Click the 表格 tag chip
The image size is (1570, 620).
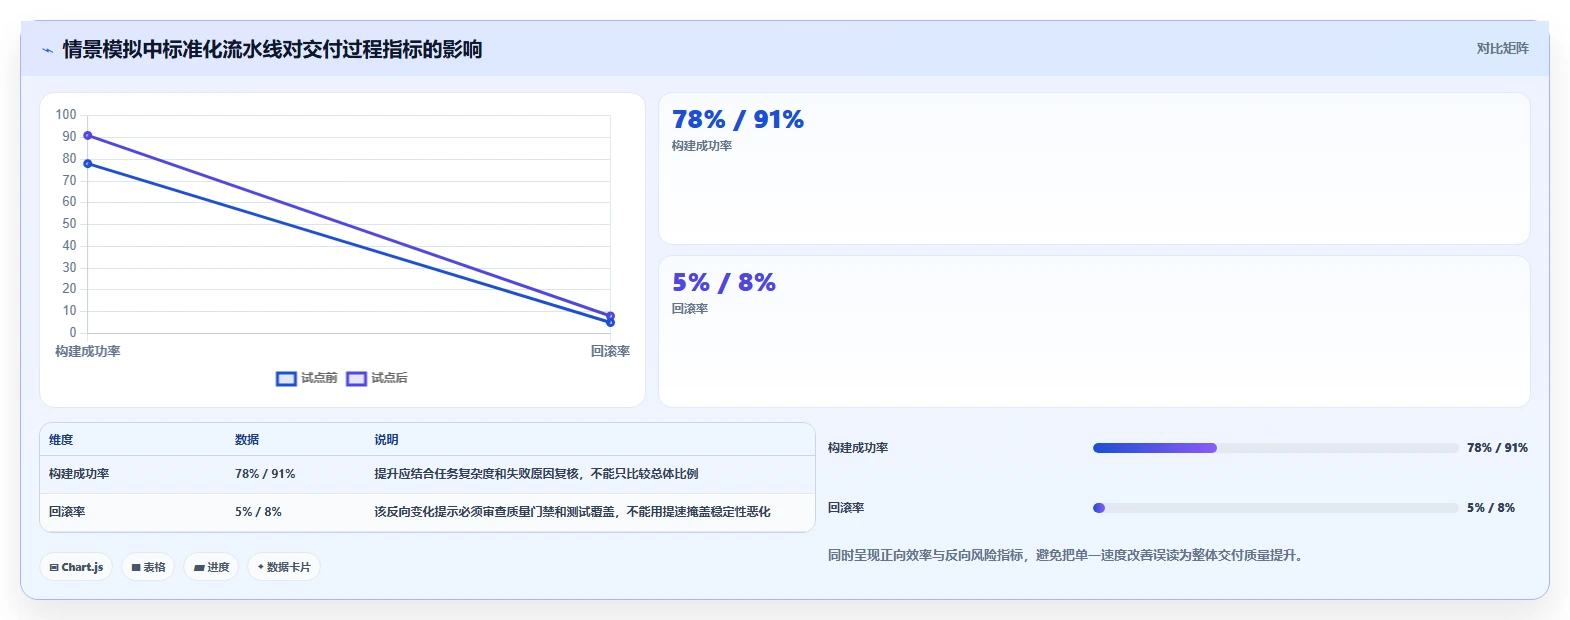(148, 567)
